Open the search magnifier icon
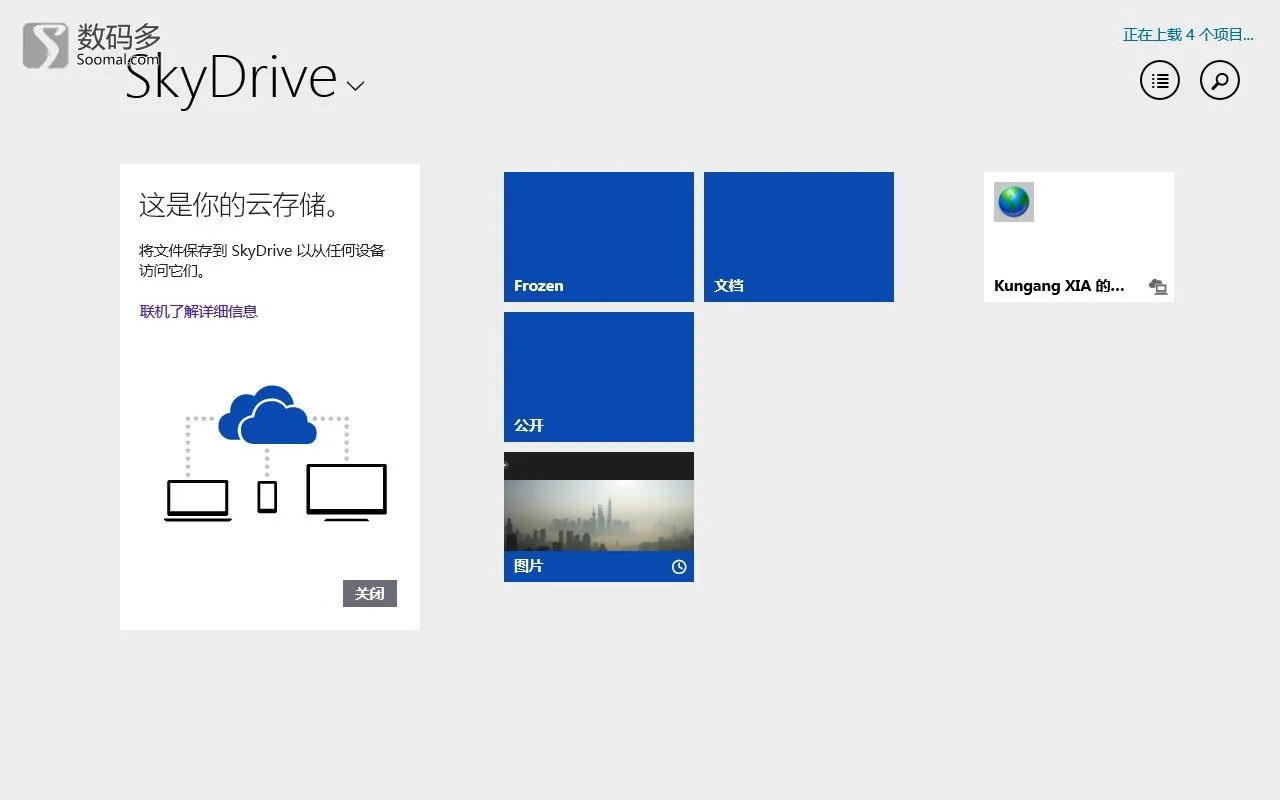 1220,80
